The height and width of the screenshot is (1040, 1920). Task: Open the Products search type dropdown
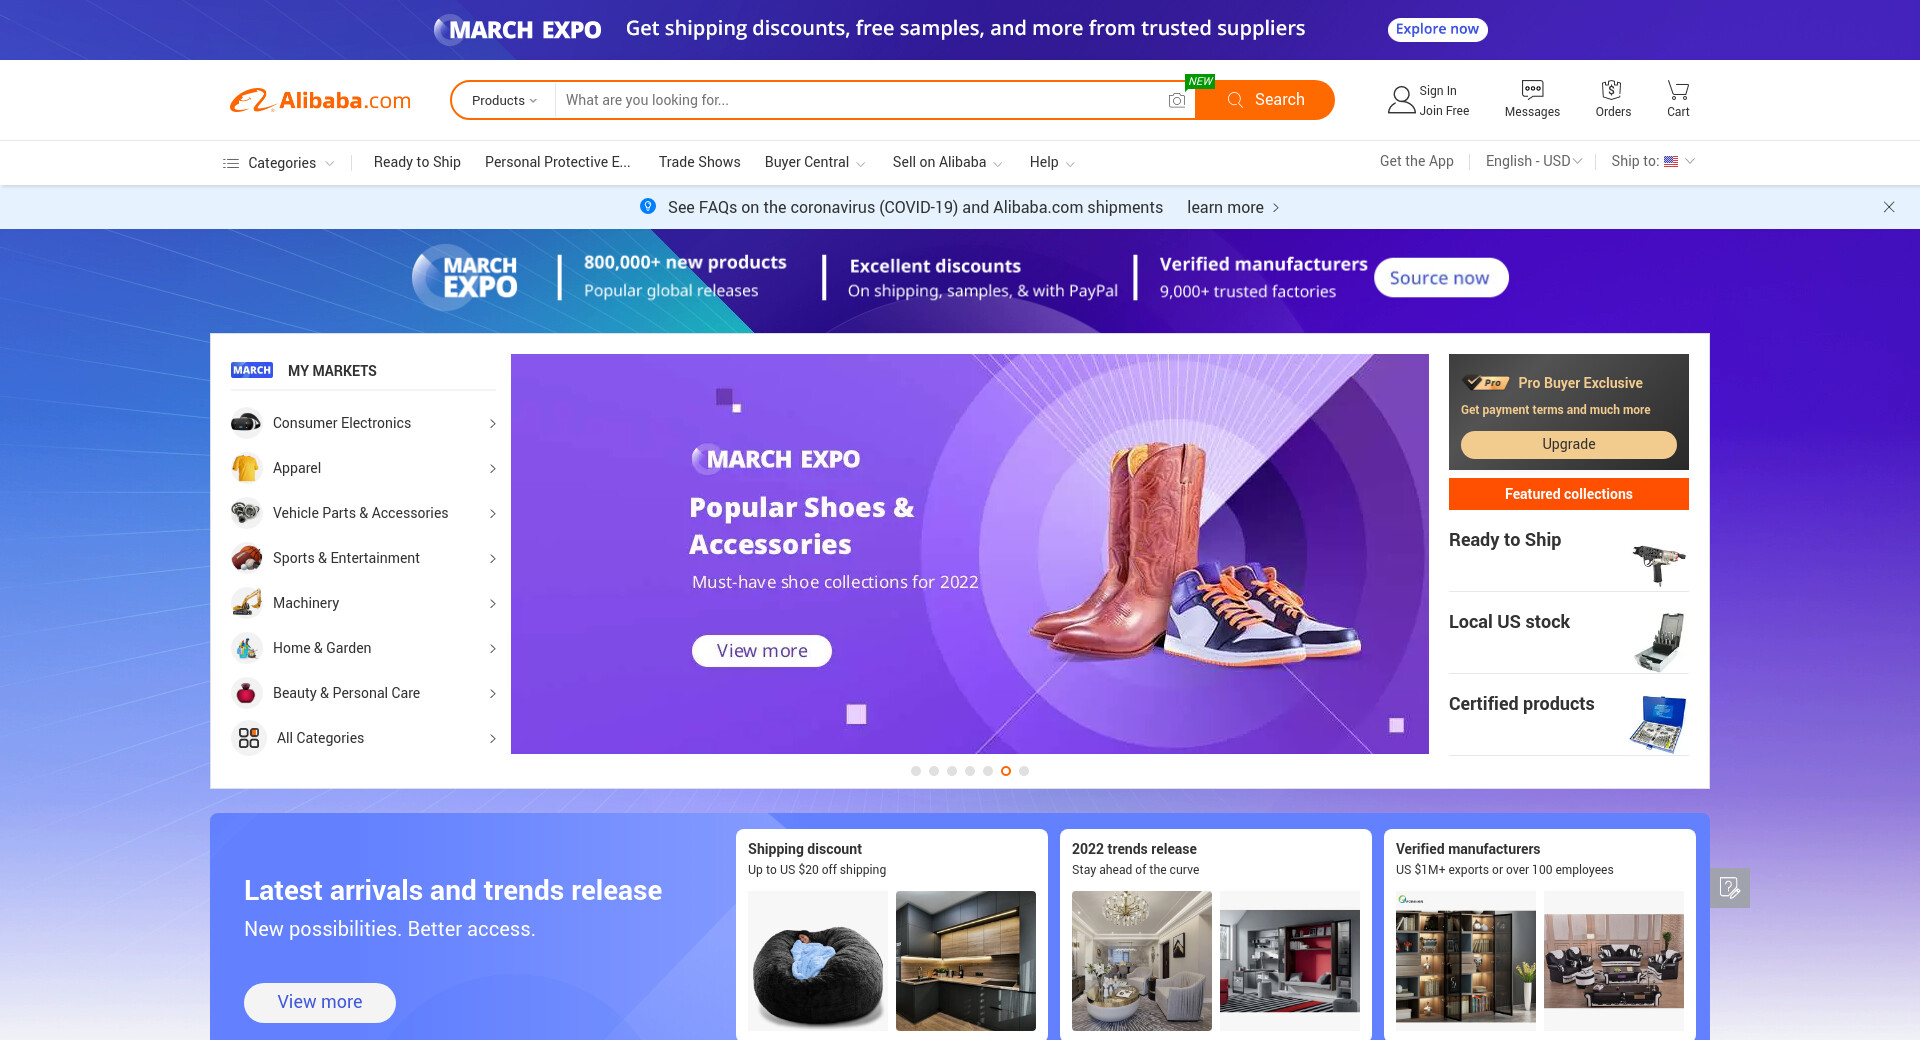coord(504,100)
